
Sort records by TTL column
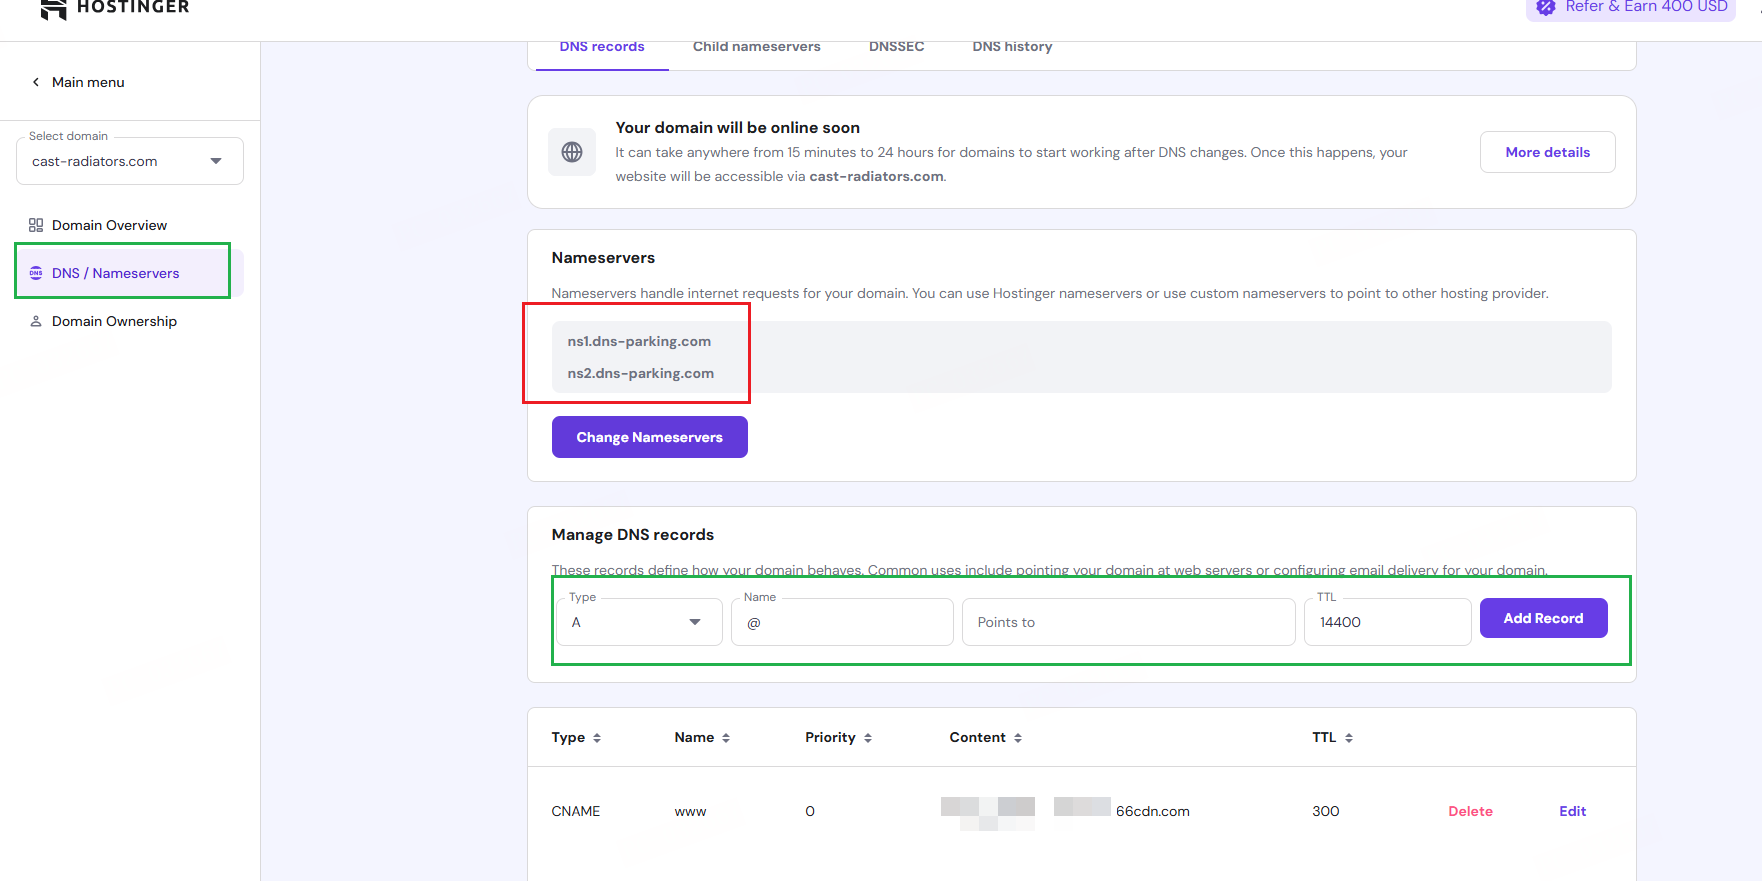[x=1349, y=738]
